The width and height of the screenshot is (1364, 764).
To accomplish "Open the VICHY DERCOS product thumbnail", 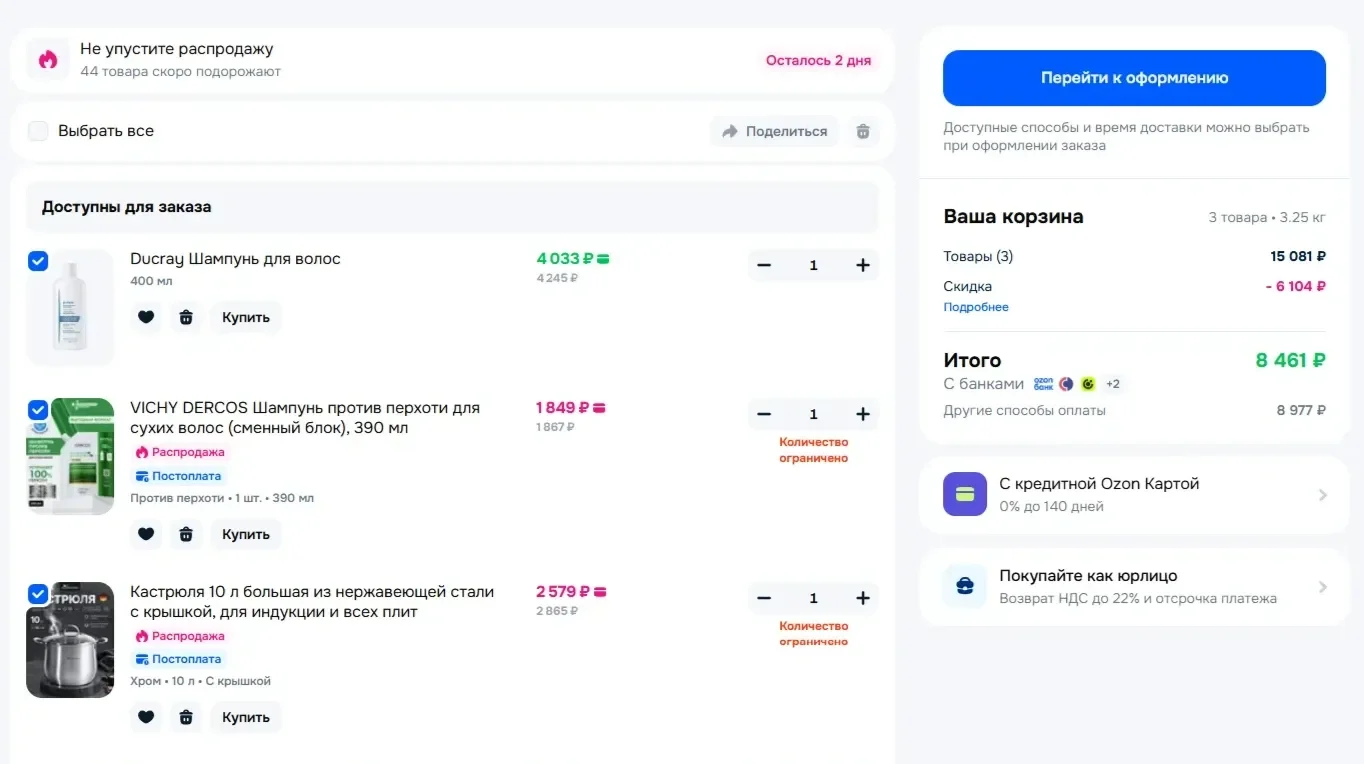I will pos(70,456).
